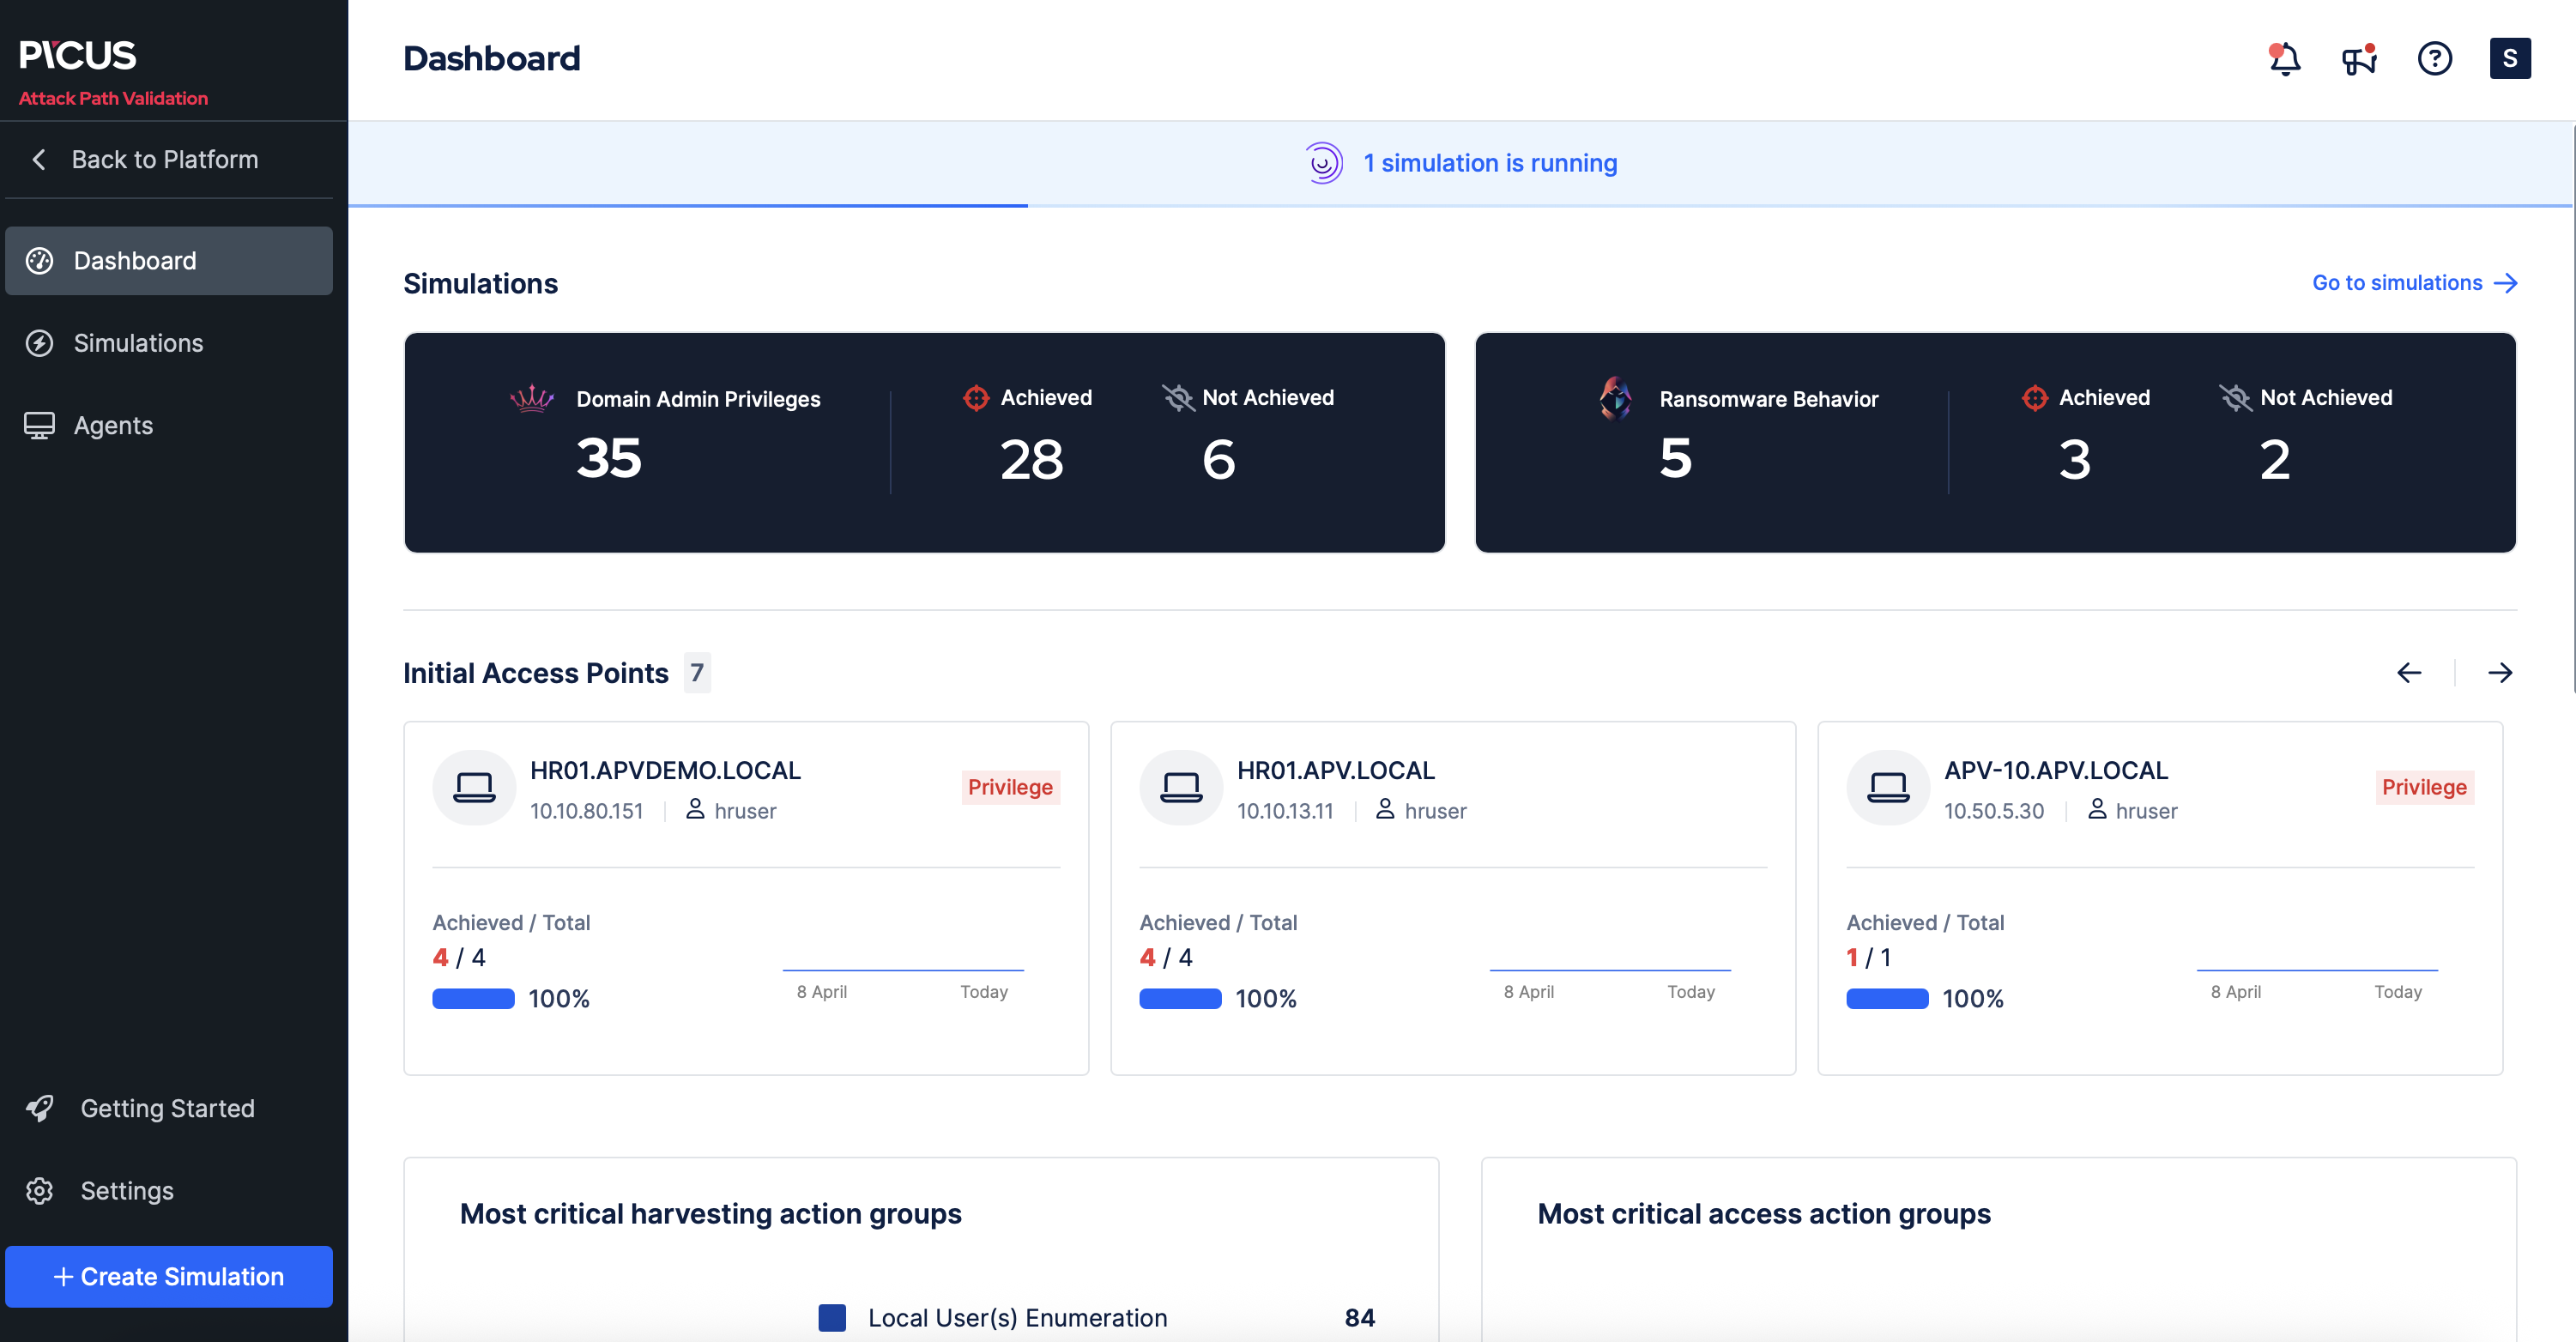2576x1342 pixels.
Task: Click the Create Simulation button
Action: click(169, 1276)
